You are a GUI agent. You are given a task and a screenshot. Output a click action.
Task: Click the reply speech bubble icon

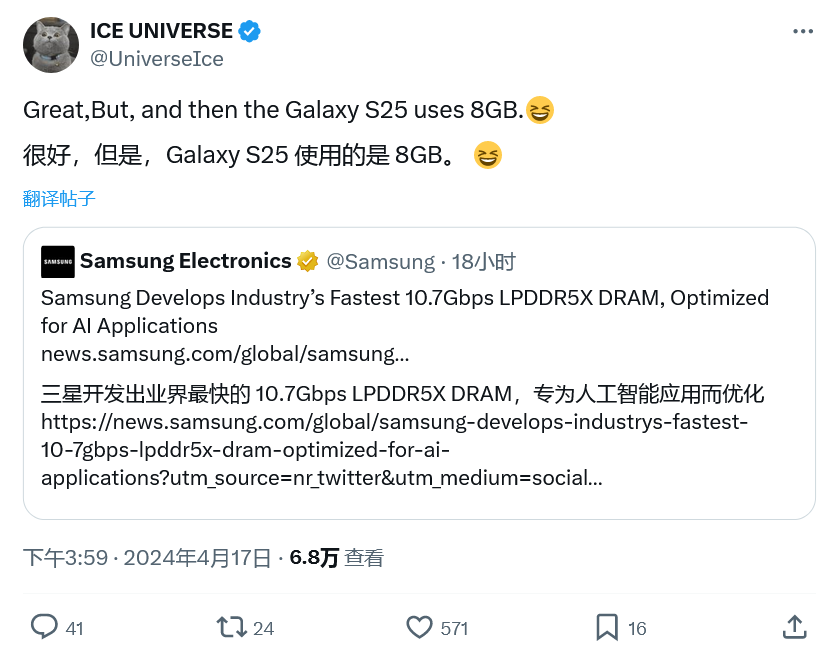click(44, 627)
